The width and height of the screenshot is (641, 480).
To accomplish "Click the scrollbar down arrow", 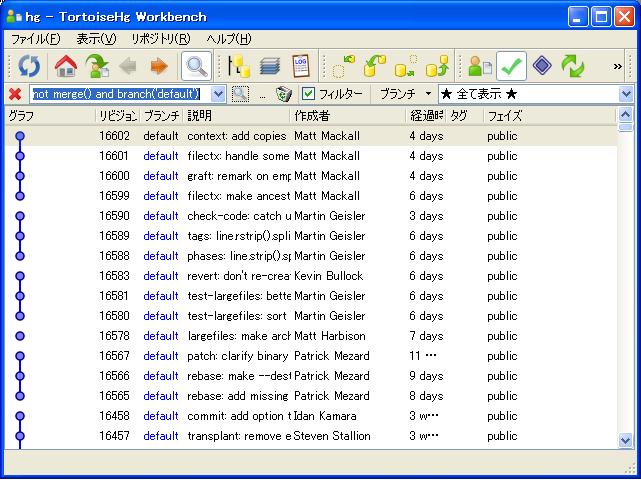I will tap(625, 440).
